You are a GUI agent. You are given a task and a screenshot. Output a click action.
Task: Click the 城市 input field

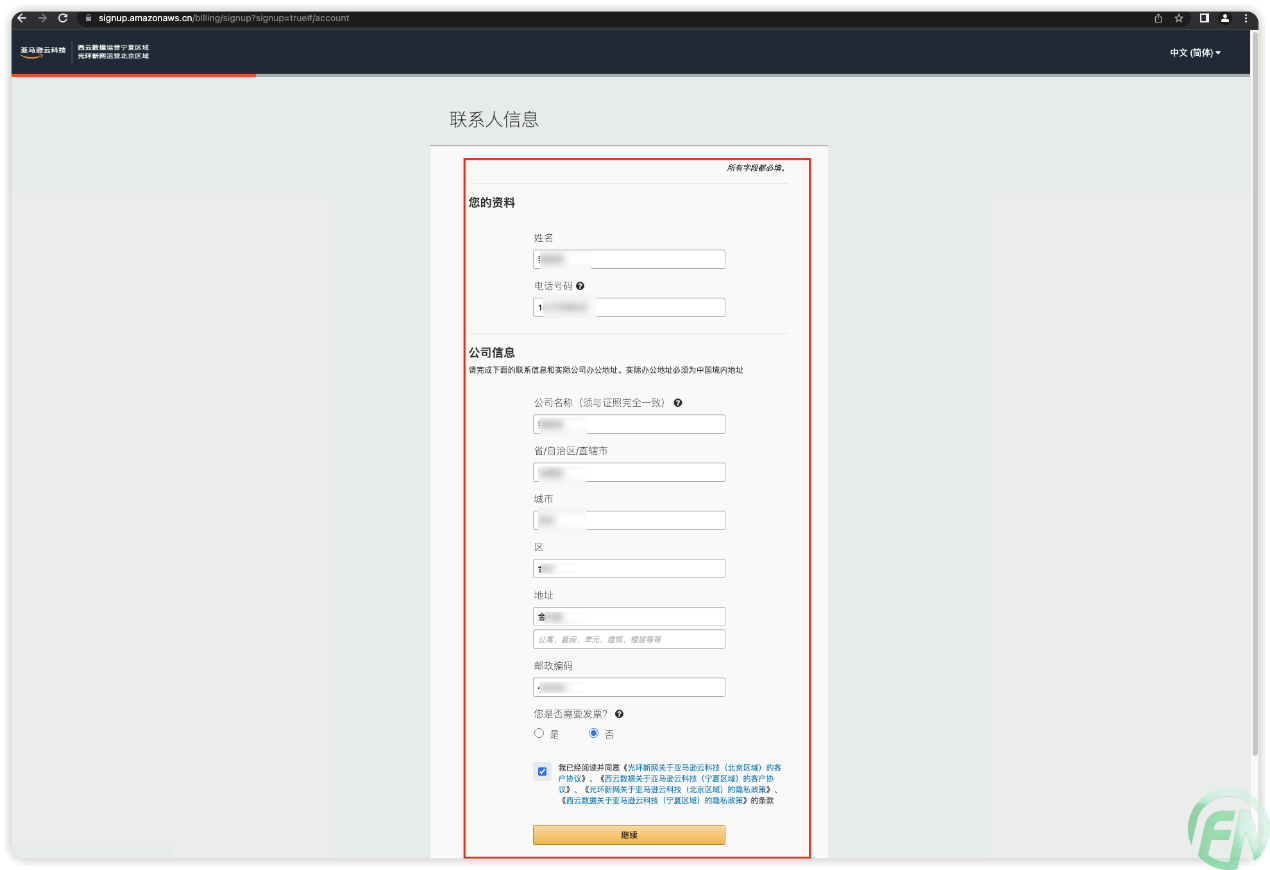[629, 520]
